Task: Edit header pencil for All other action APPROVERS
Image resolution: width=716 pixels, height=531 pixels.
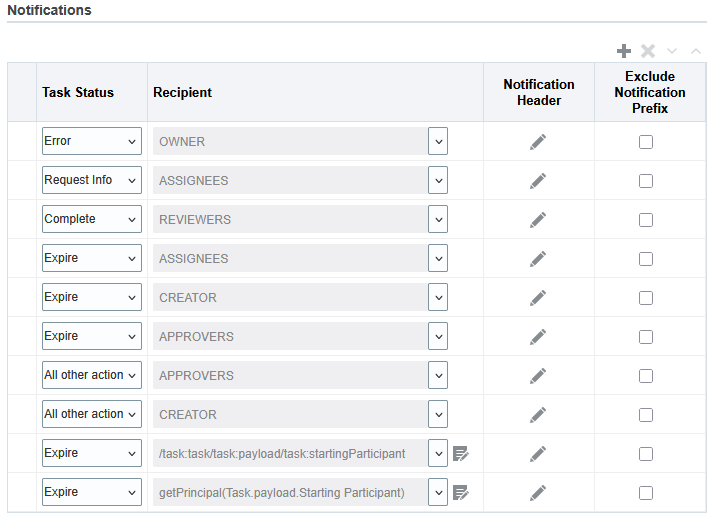Action: click(538, 376)
